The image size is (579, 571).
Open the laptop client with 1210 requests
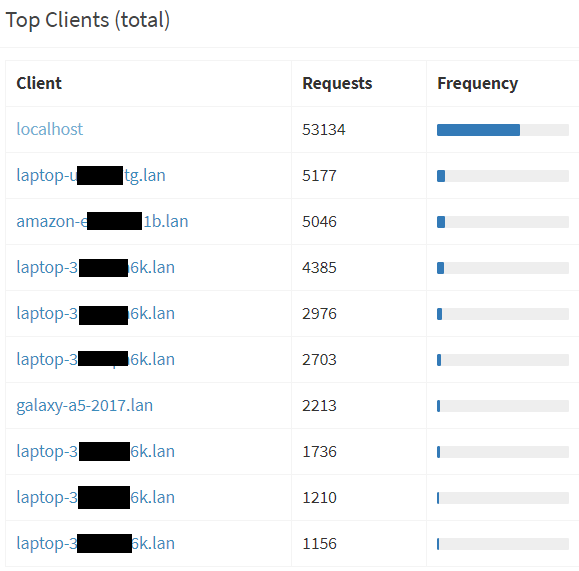point(95,498)
